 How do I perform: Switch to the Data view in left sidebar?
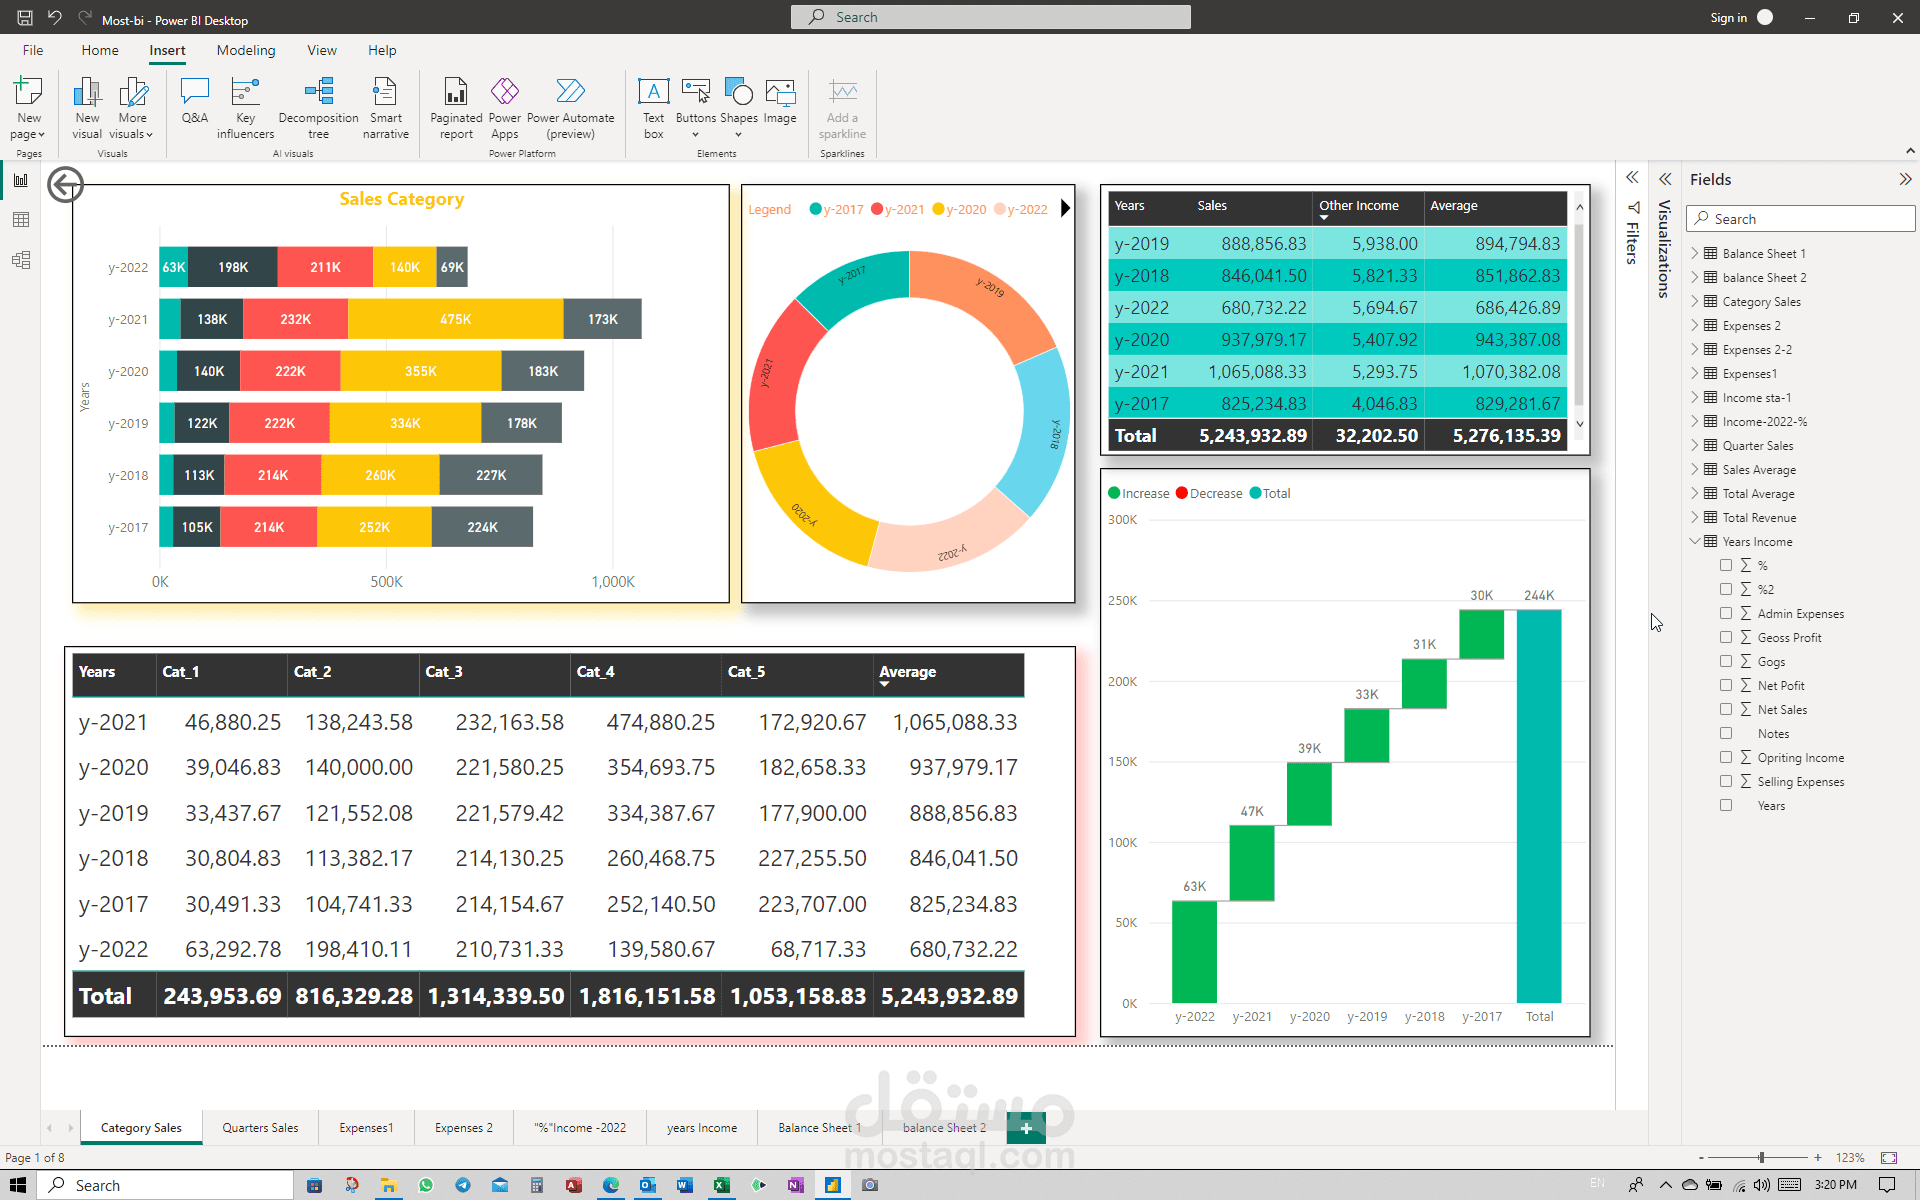(x=21, y=220)
